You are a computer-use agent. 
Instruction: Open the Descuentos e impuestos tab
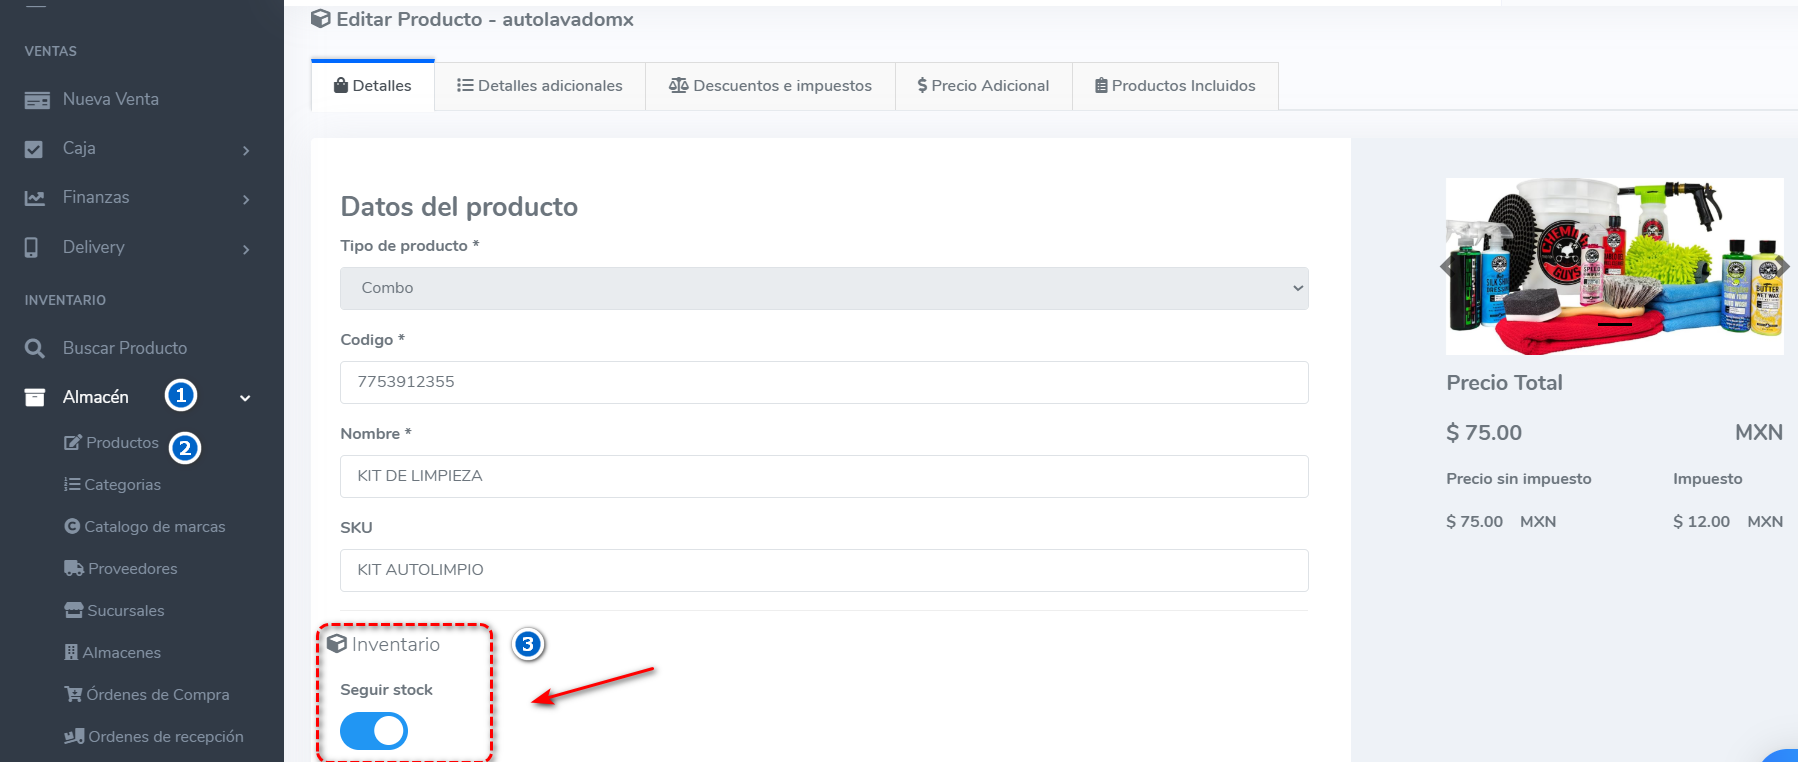pyautogui.click(x=770, y=86)
